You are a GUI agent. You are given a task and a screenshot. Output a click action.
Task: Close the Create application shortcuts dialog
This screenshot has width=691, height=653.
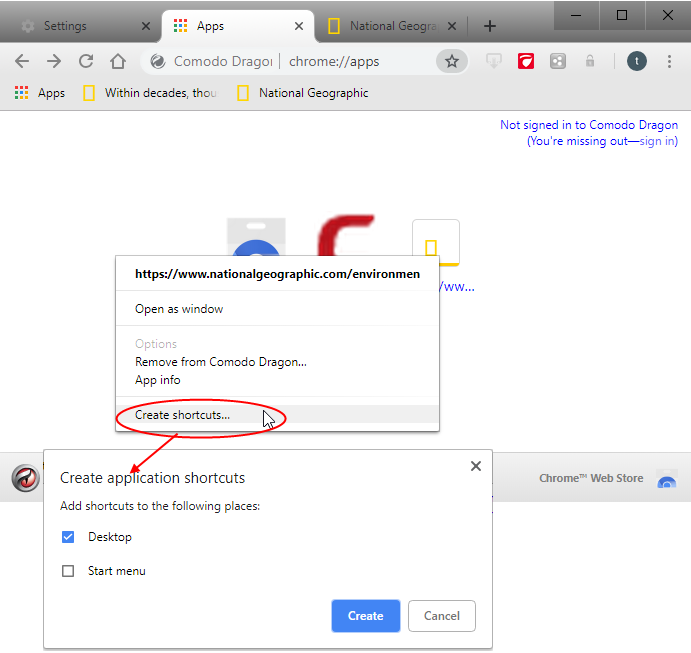click(x=476, y=466)
